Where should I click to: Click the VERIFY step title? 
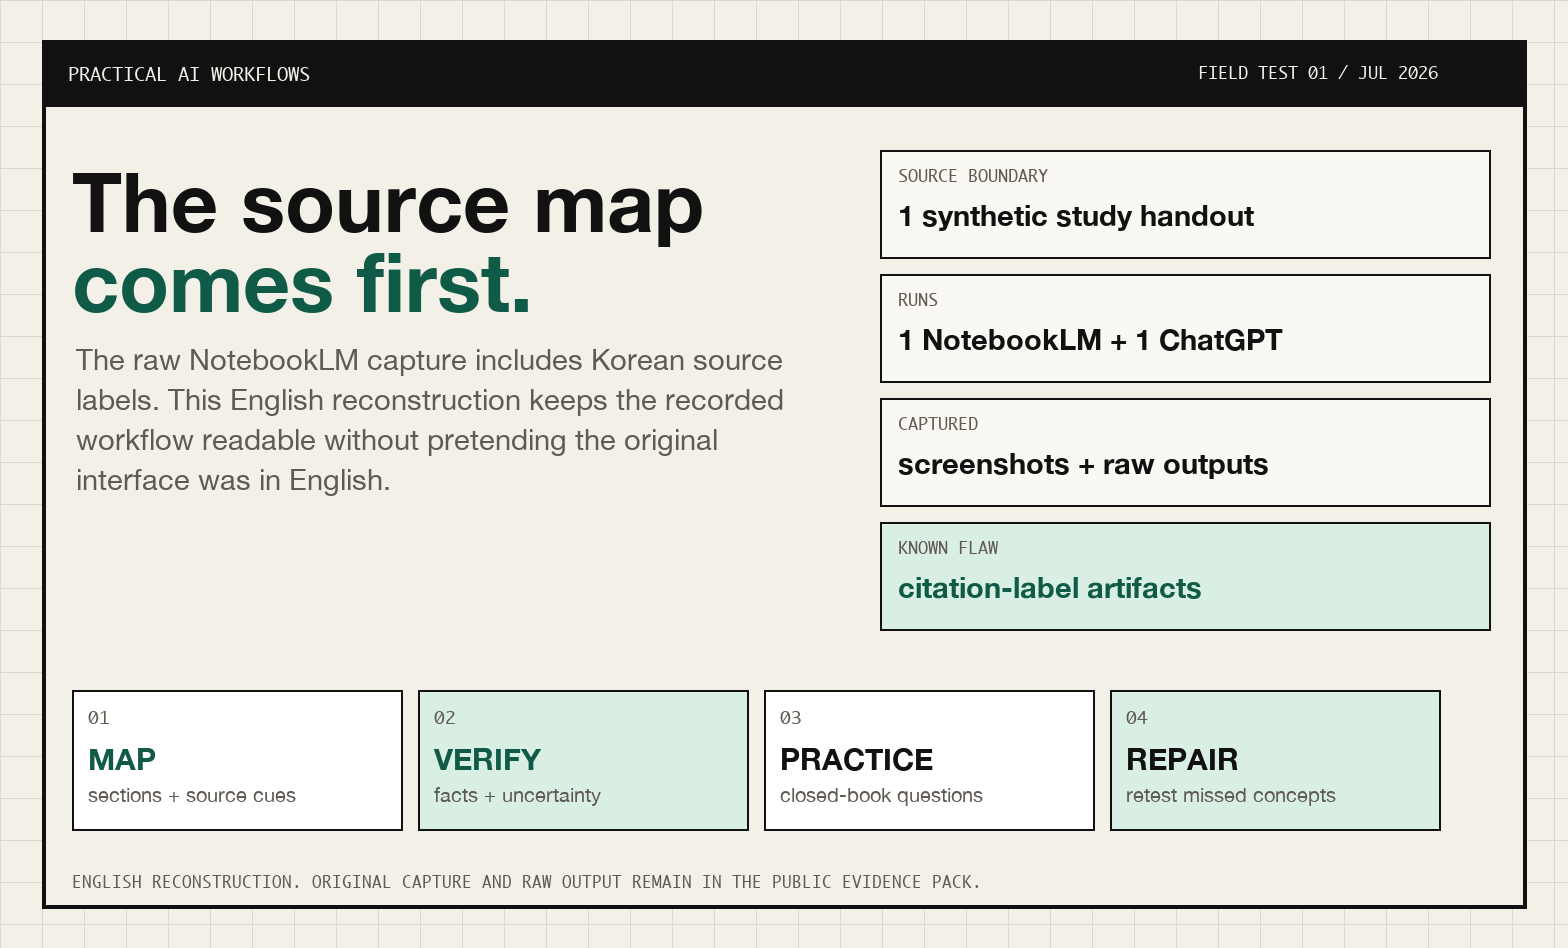487,760
